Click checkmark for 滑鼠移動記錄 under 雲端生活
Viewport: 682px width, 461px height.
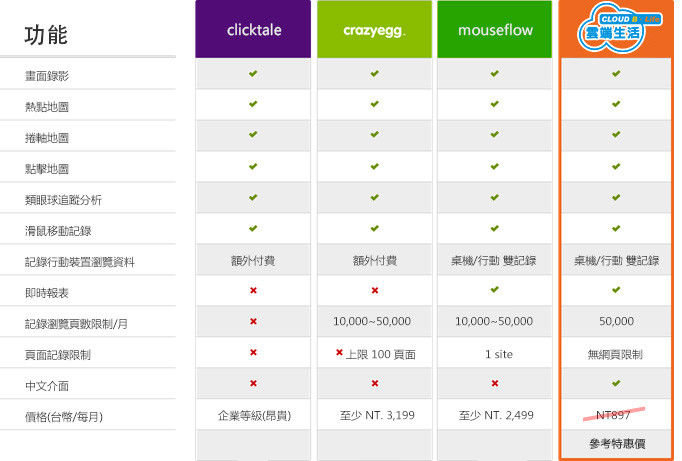coord(616,228)
